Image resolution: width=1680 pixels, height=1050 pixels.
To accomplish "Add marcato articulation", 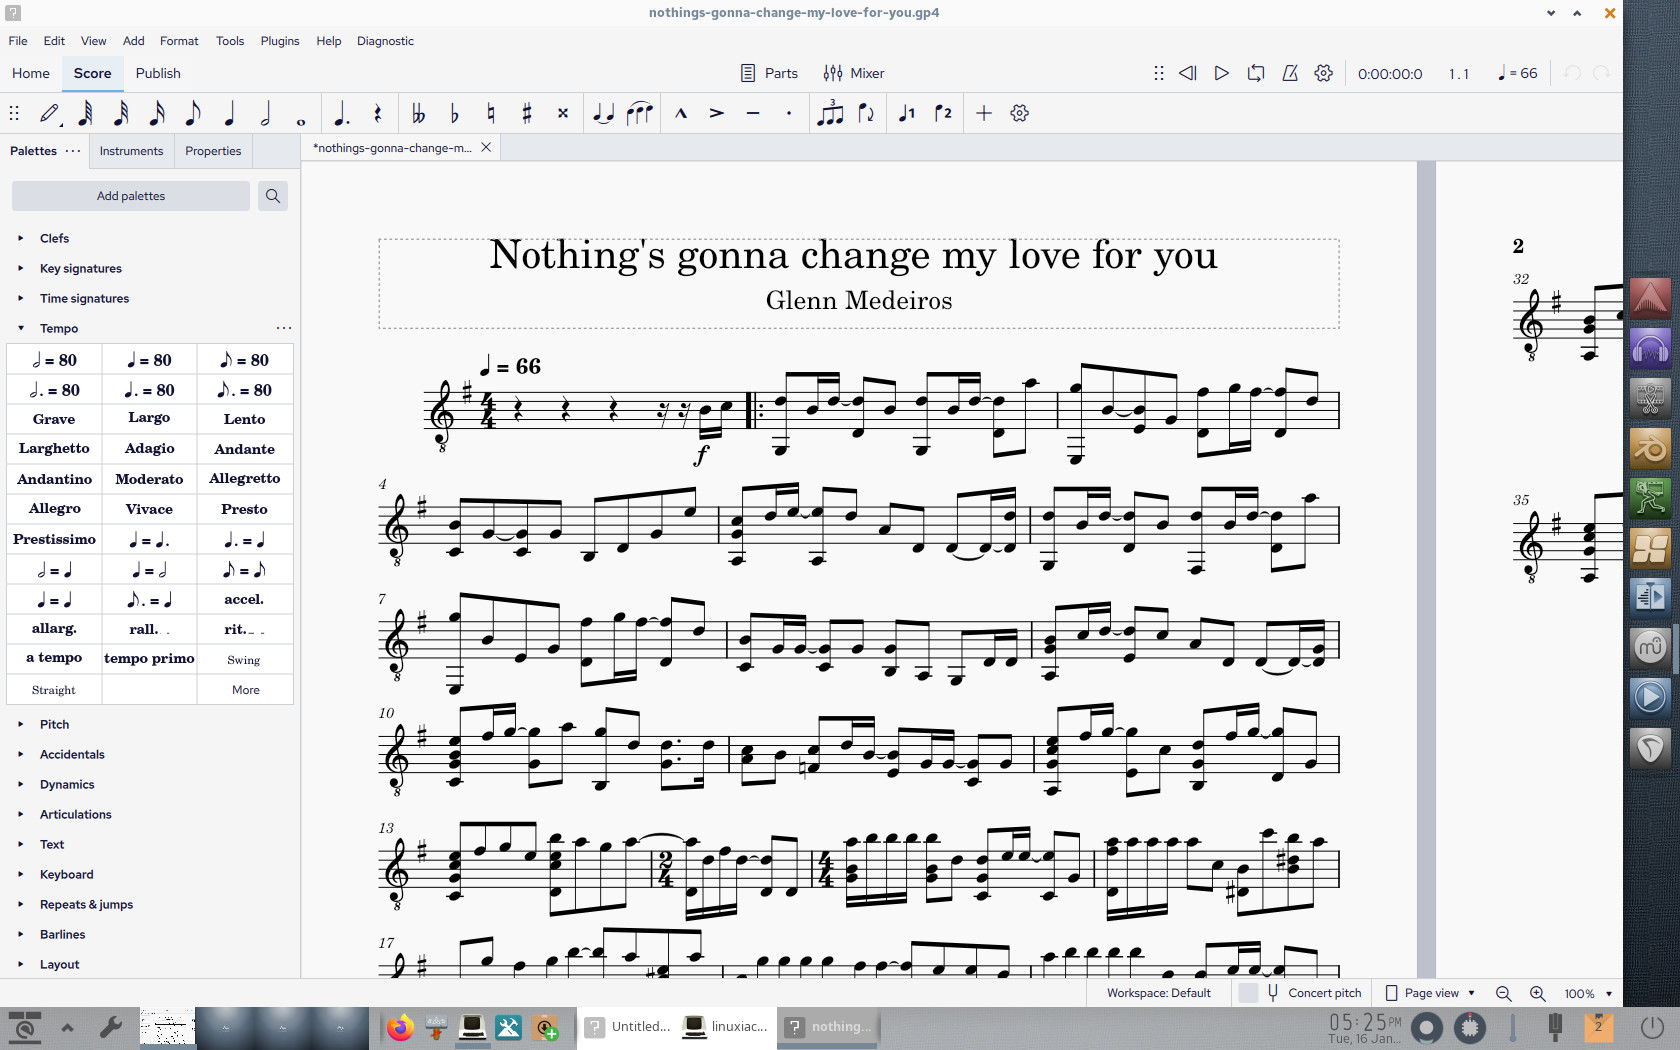I will [x=681, y=113].
